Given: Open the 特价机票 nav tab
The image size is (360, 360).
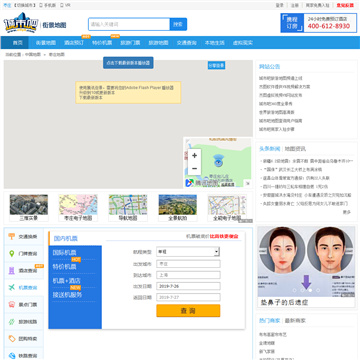Looking at the screenshot, I should point(102,43).
